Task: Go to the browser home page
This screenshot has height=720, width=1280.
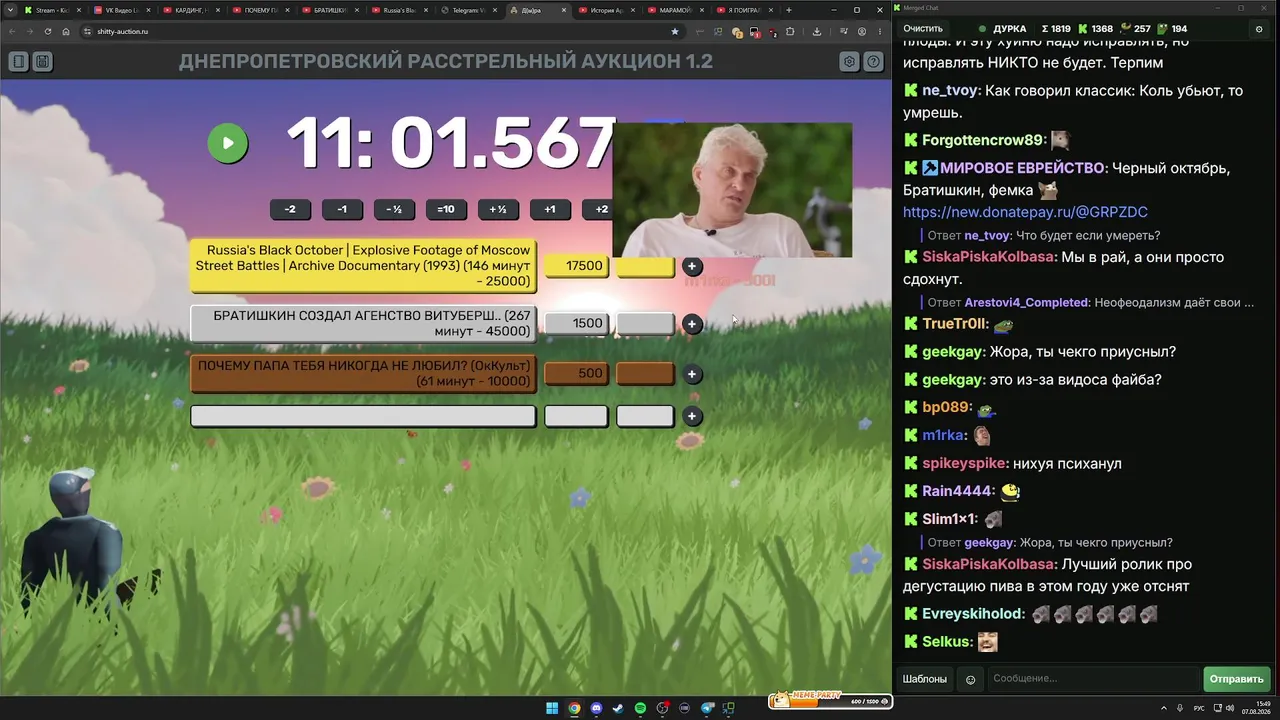Action: [66, 31]
